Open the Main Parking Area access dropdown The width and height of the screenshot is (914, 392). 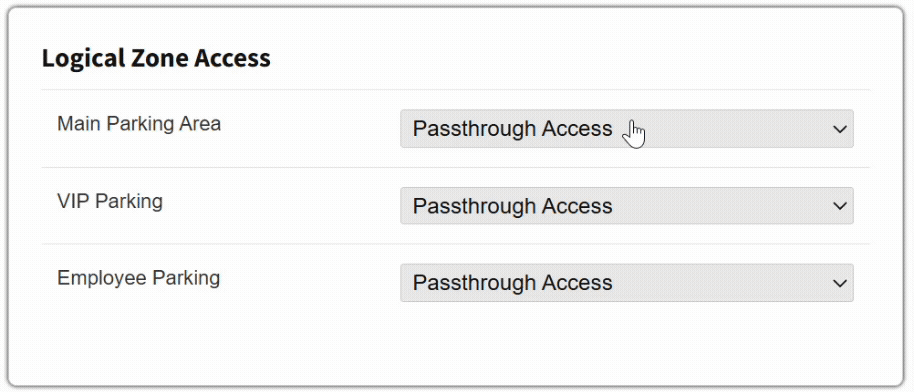(627, 128)
